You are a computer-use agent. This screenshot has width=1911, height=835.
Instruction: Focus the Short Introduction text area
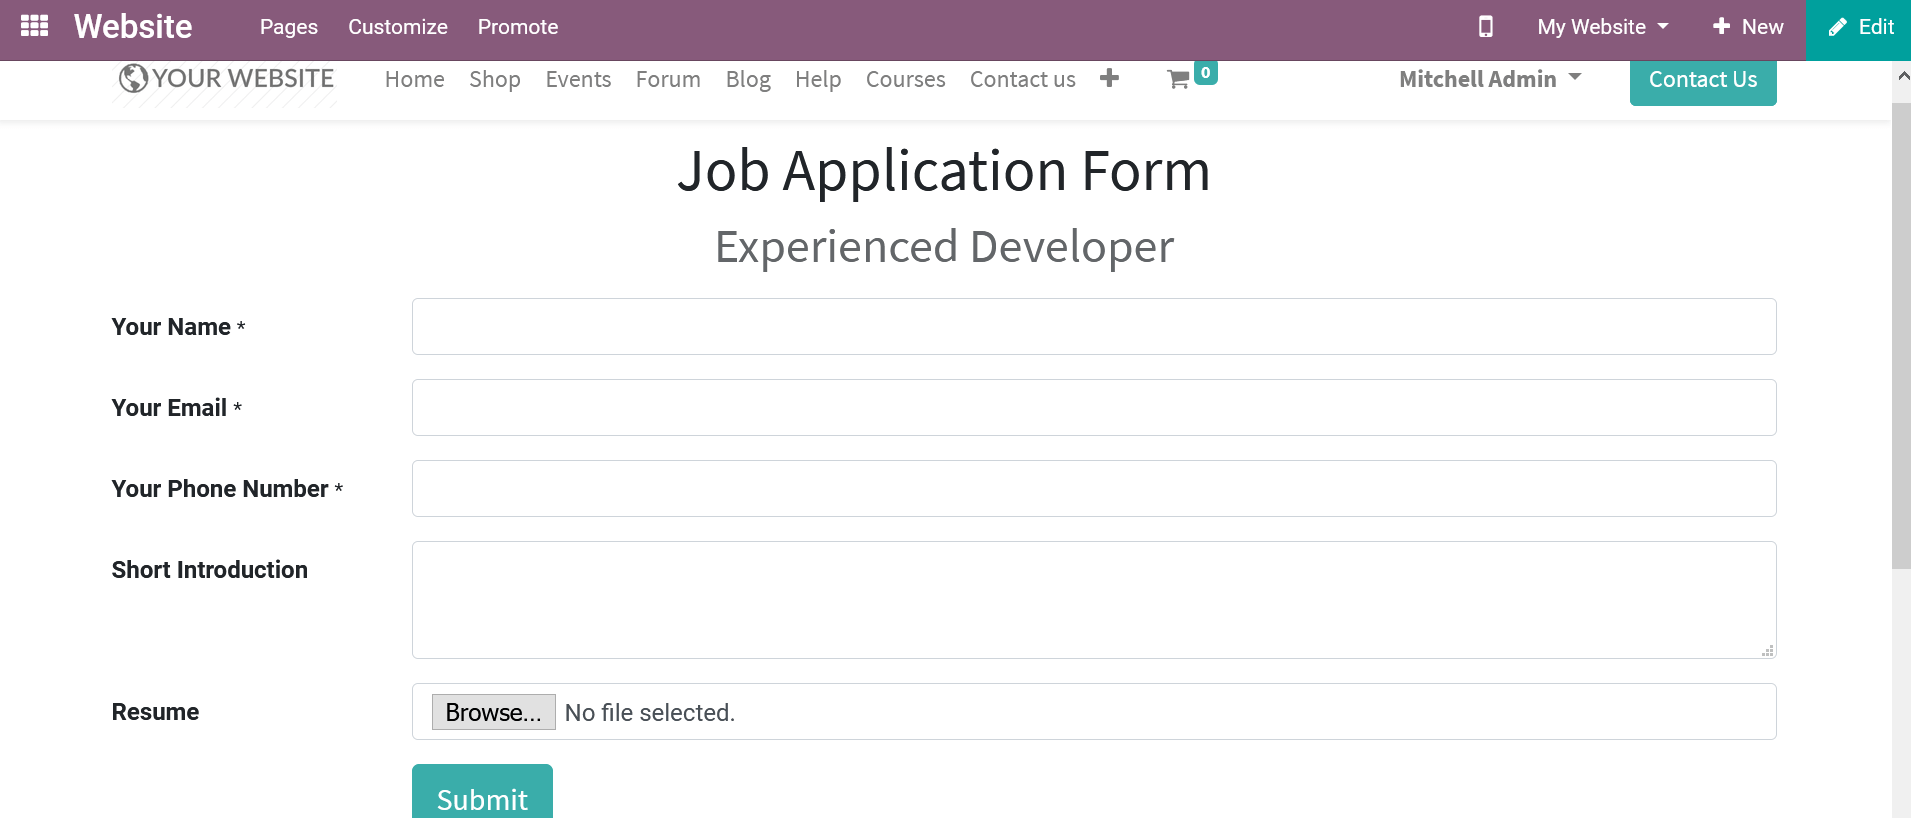click(1093, 599)
